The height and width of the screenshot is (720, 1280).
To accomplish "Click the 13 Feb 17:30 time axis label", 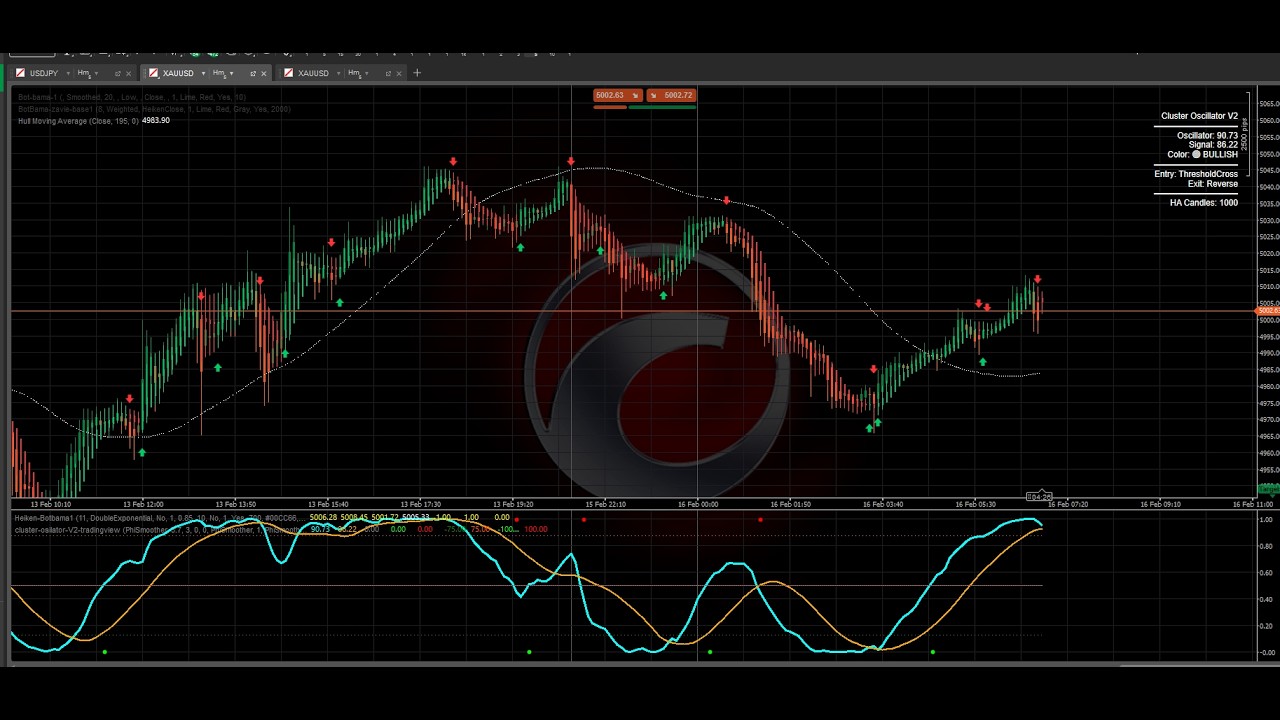I will [x=420, y=504].
